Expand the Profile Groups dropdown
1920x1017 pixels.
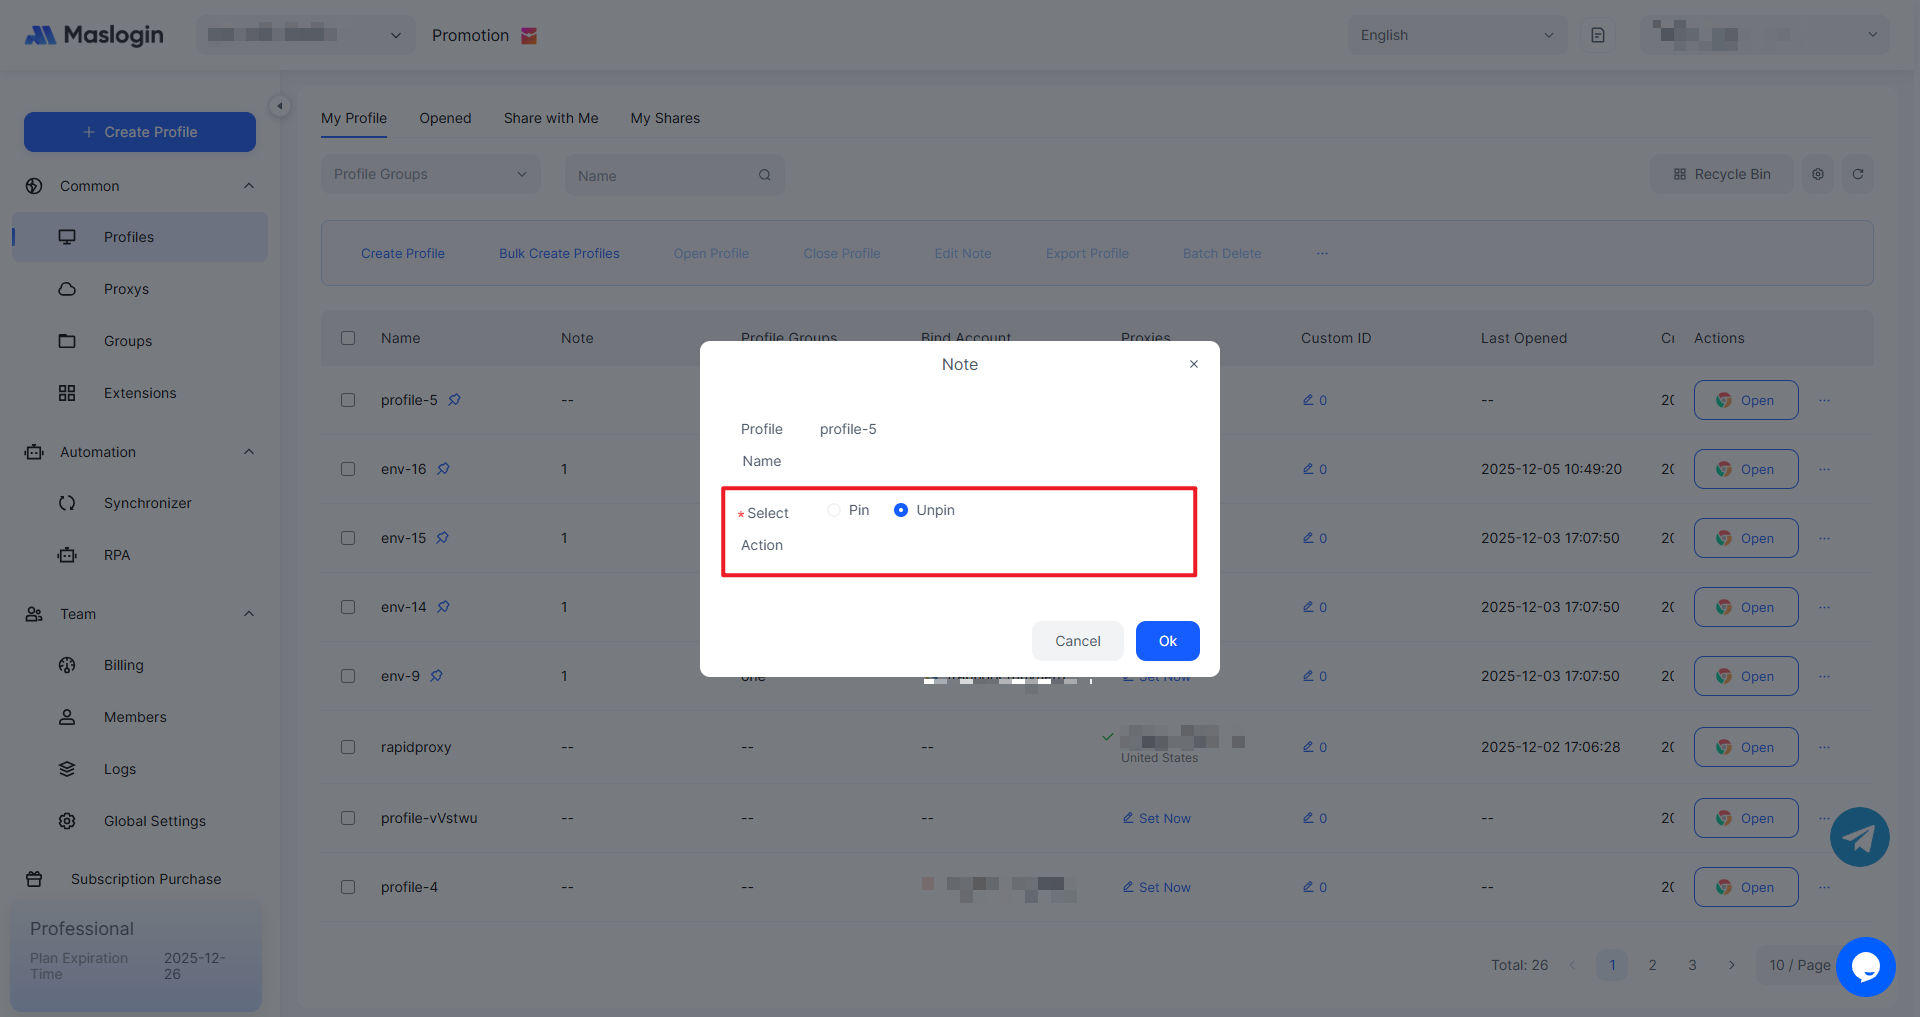(430, 174)
